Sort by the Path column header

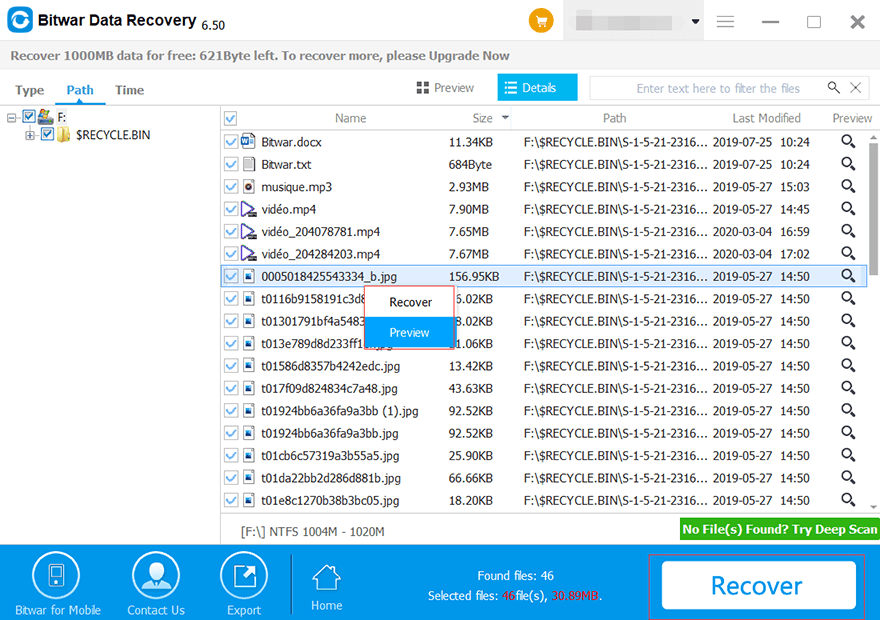[614, 118]
